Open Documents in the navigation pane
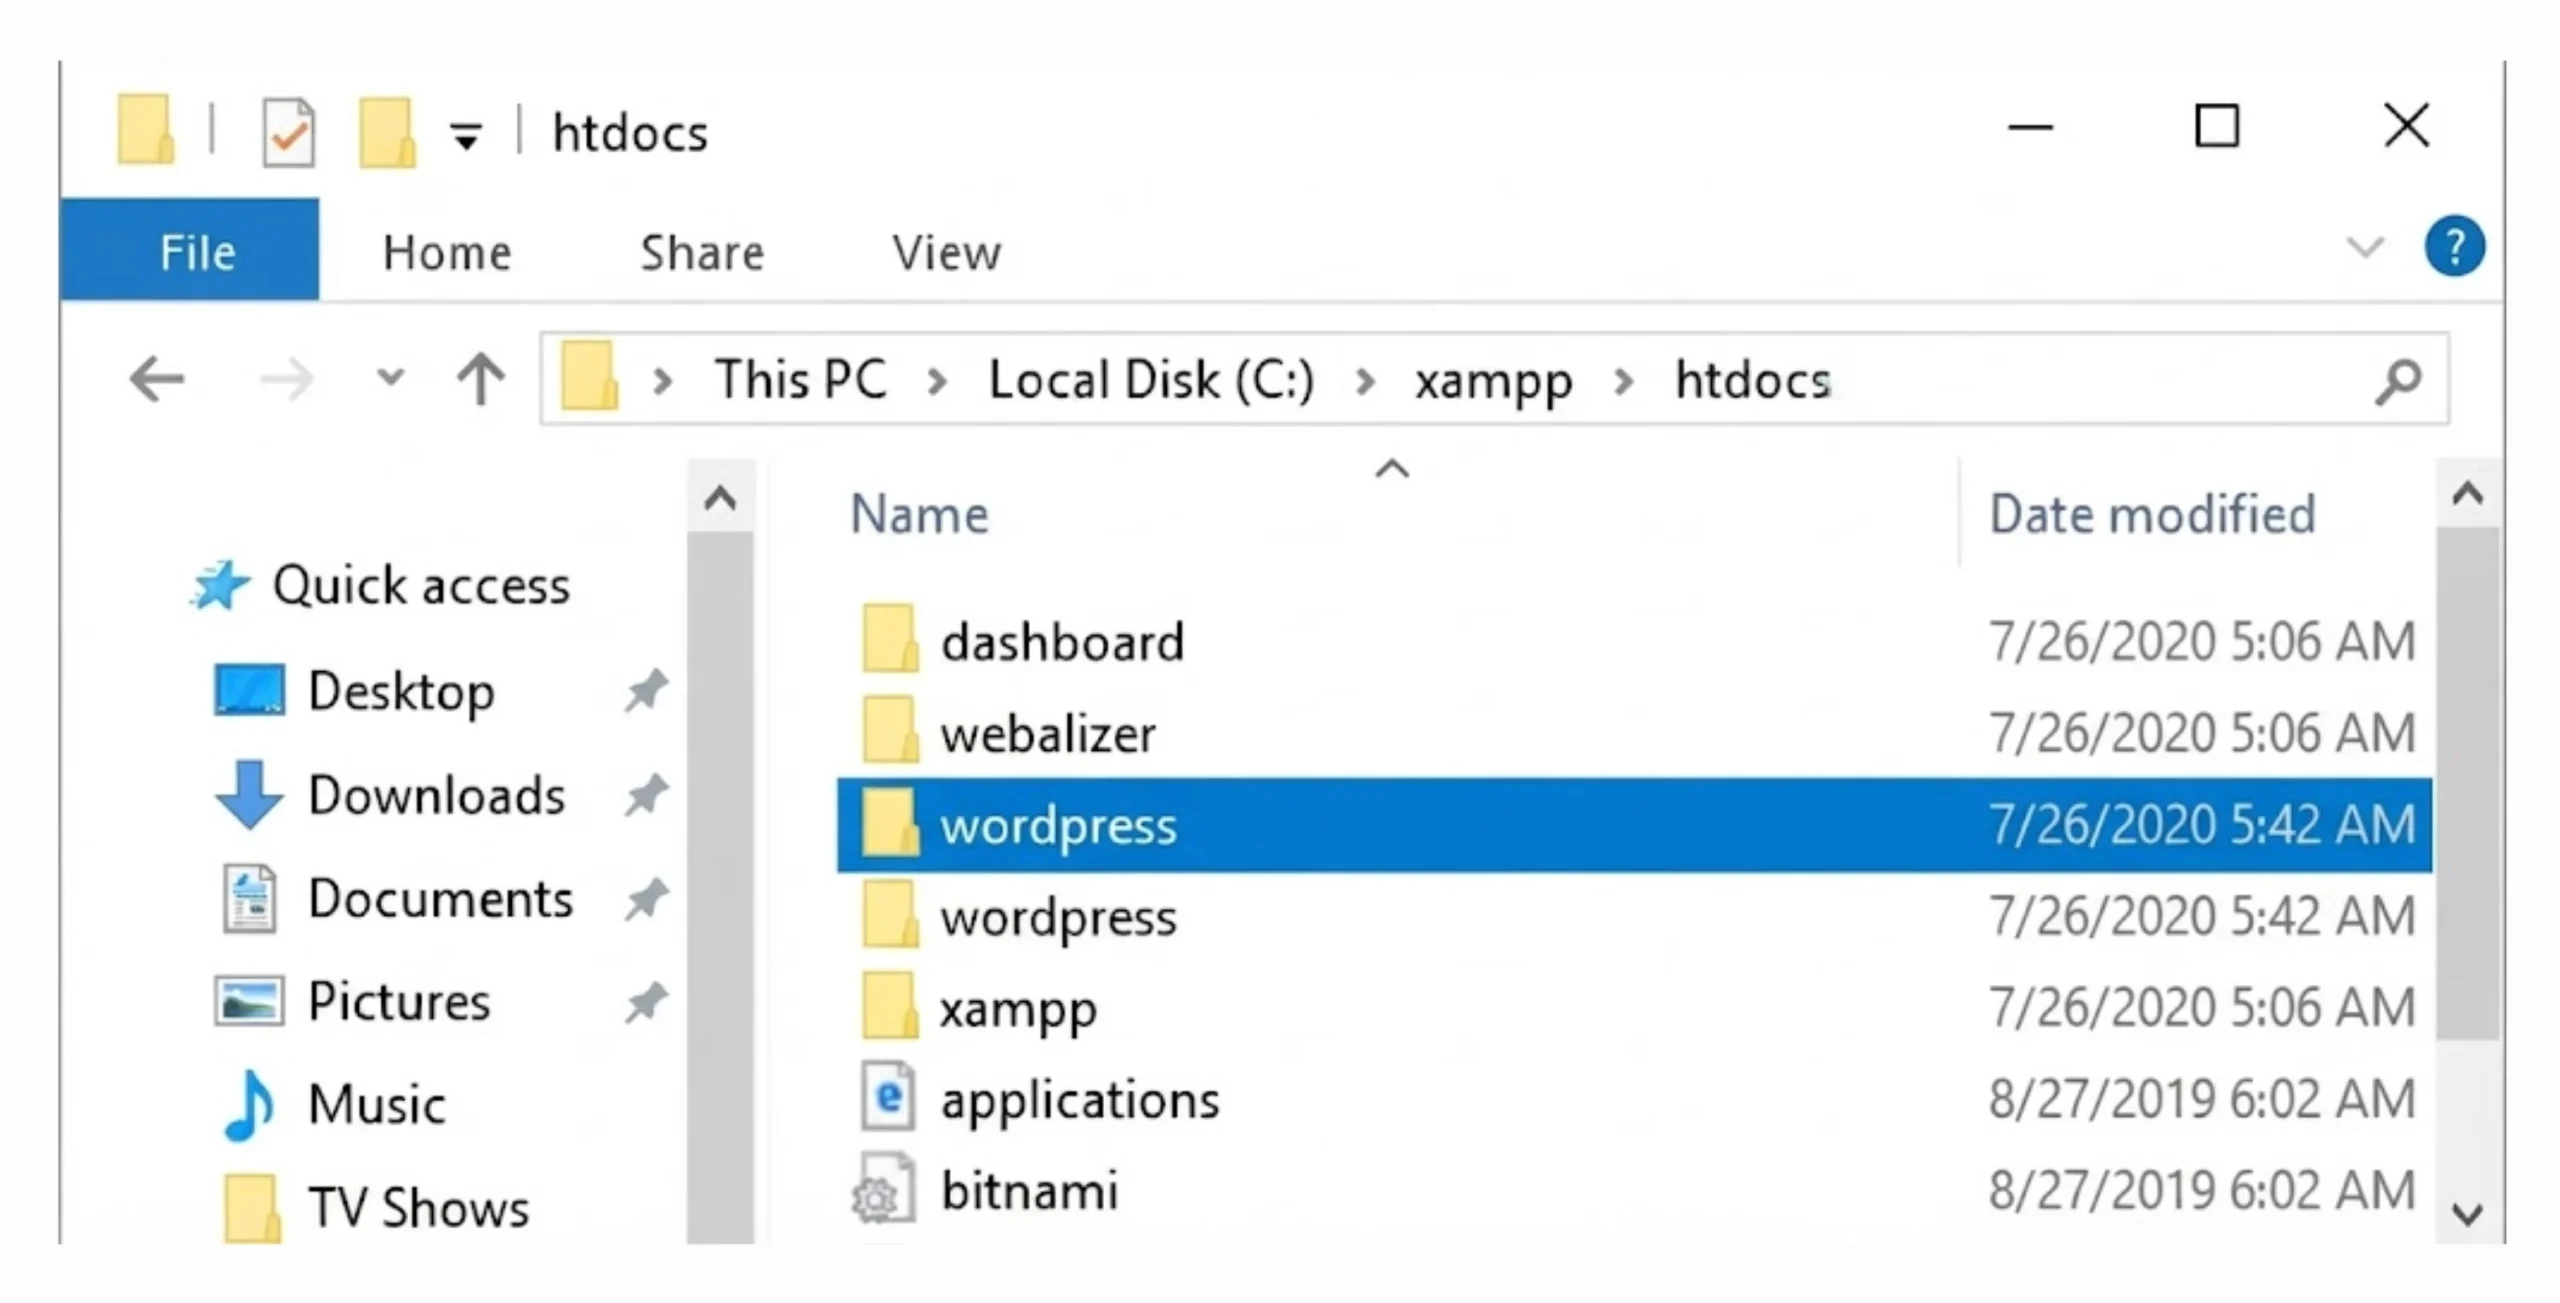The width and height of the screenshot is (2560, 1303). pos(441,898)
